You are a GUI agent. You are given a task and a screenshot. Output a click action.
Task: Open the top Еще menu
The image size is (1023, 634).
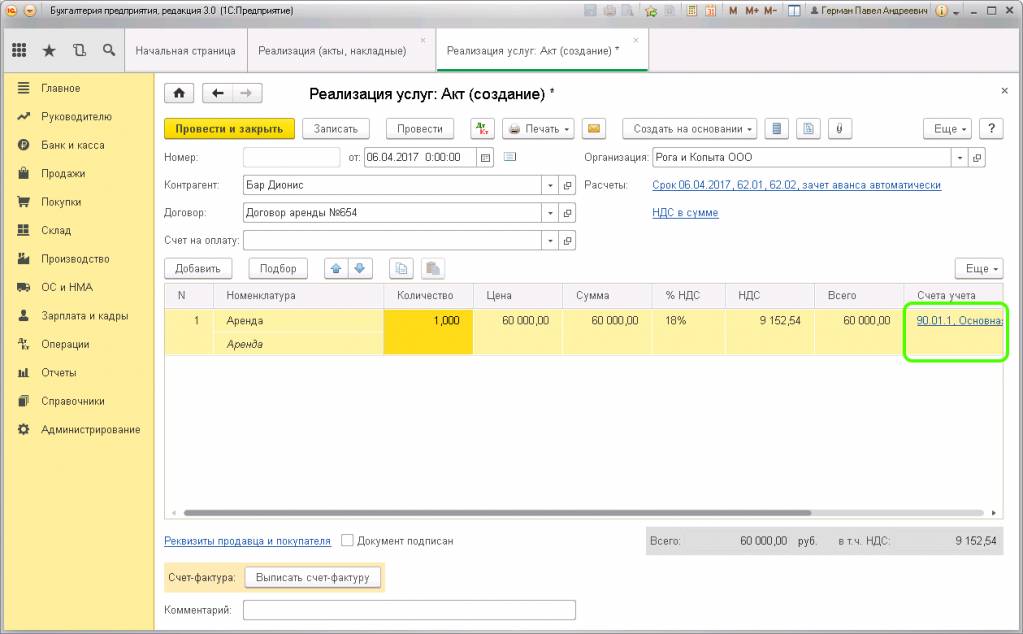tap(947, 128)
